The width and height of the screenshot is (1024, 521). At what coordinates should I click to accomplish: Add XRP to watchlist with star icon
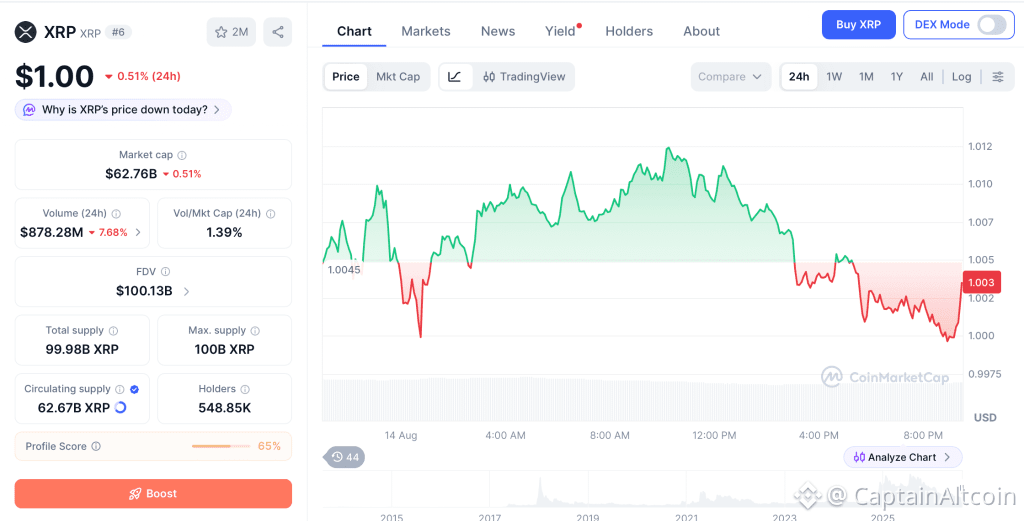[x=231, y=32]
